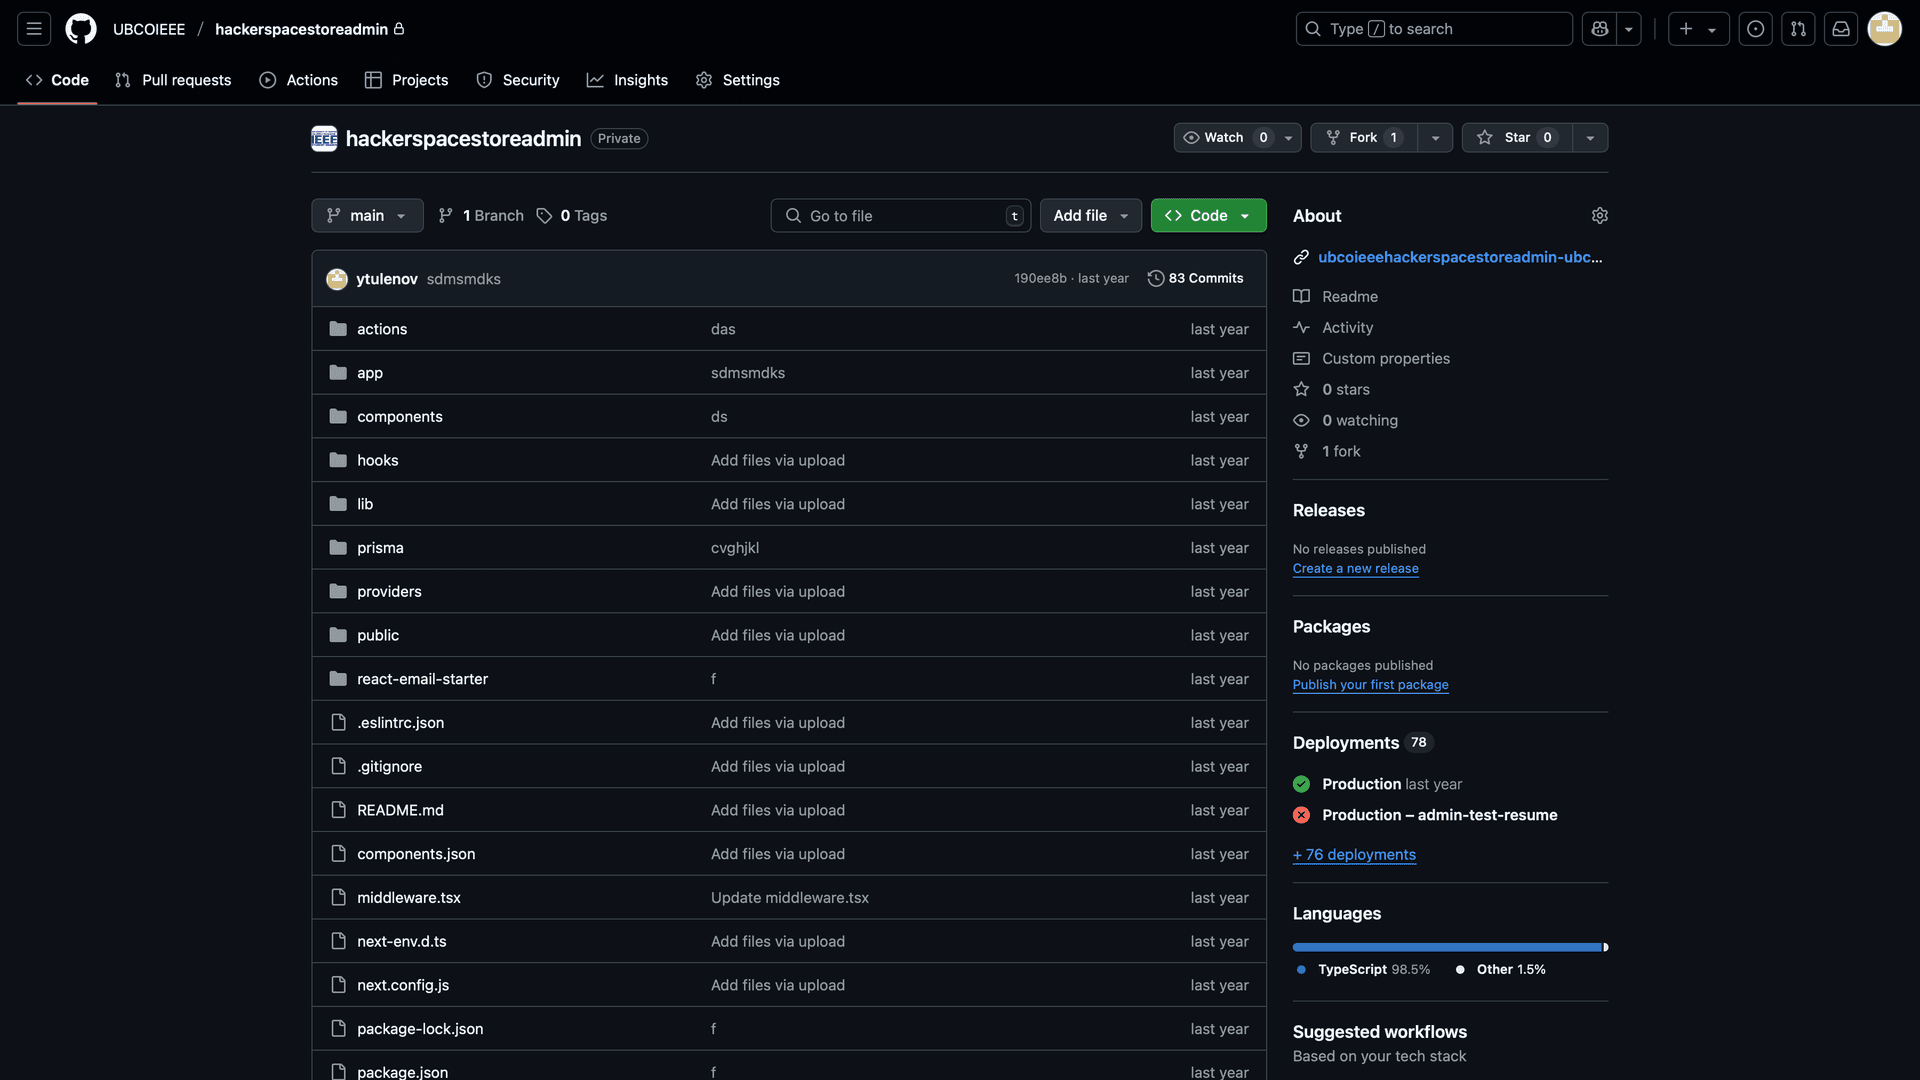1920x1080 pixels.
Task: Switch to the Code tab
Action: coord(57,80)
